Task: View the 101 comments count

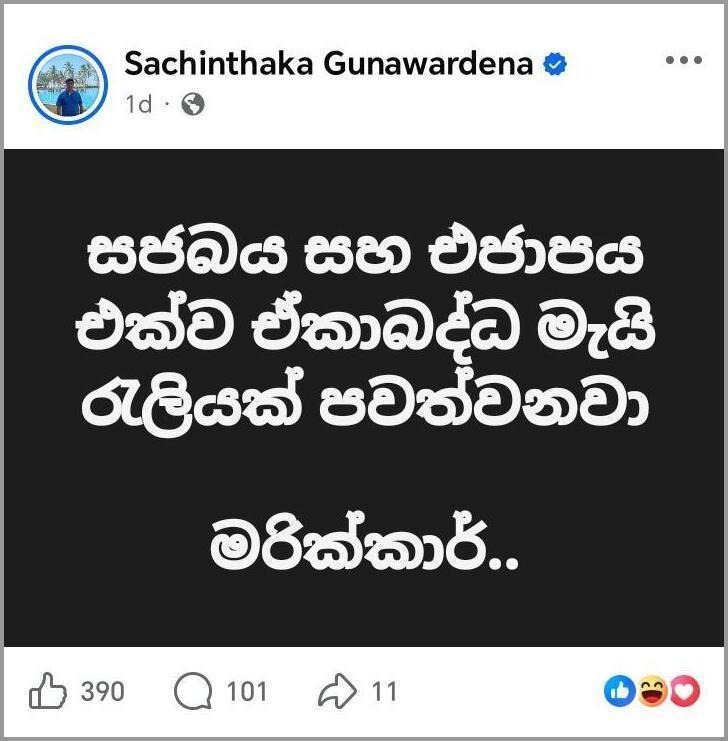Action: pos(247,691)
